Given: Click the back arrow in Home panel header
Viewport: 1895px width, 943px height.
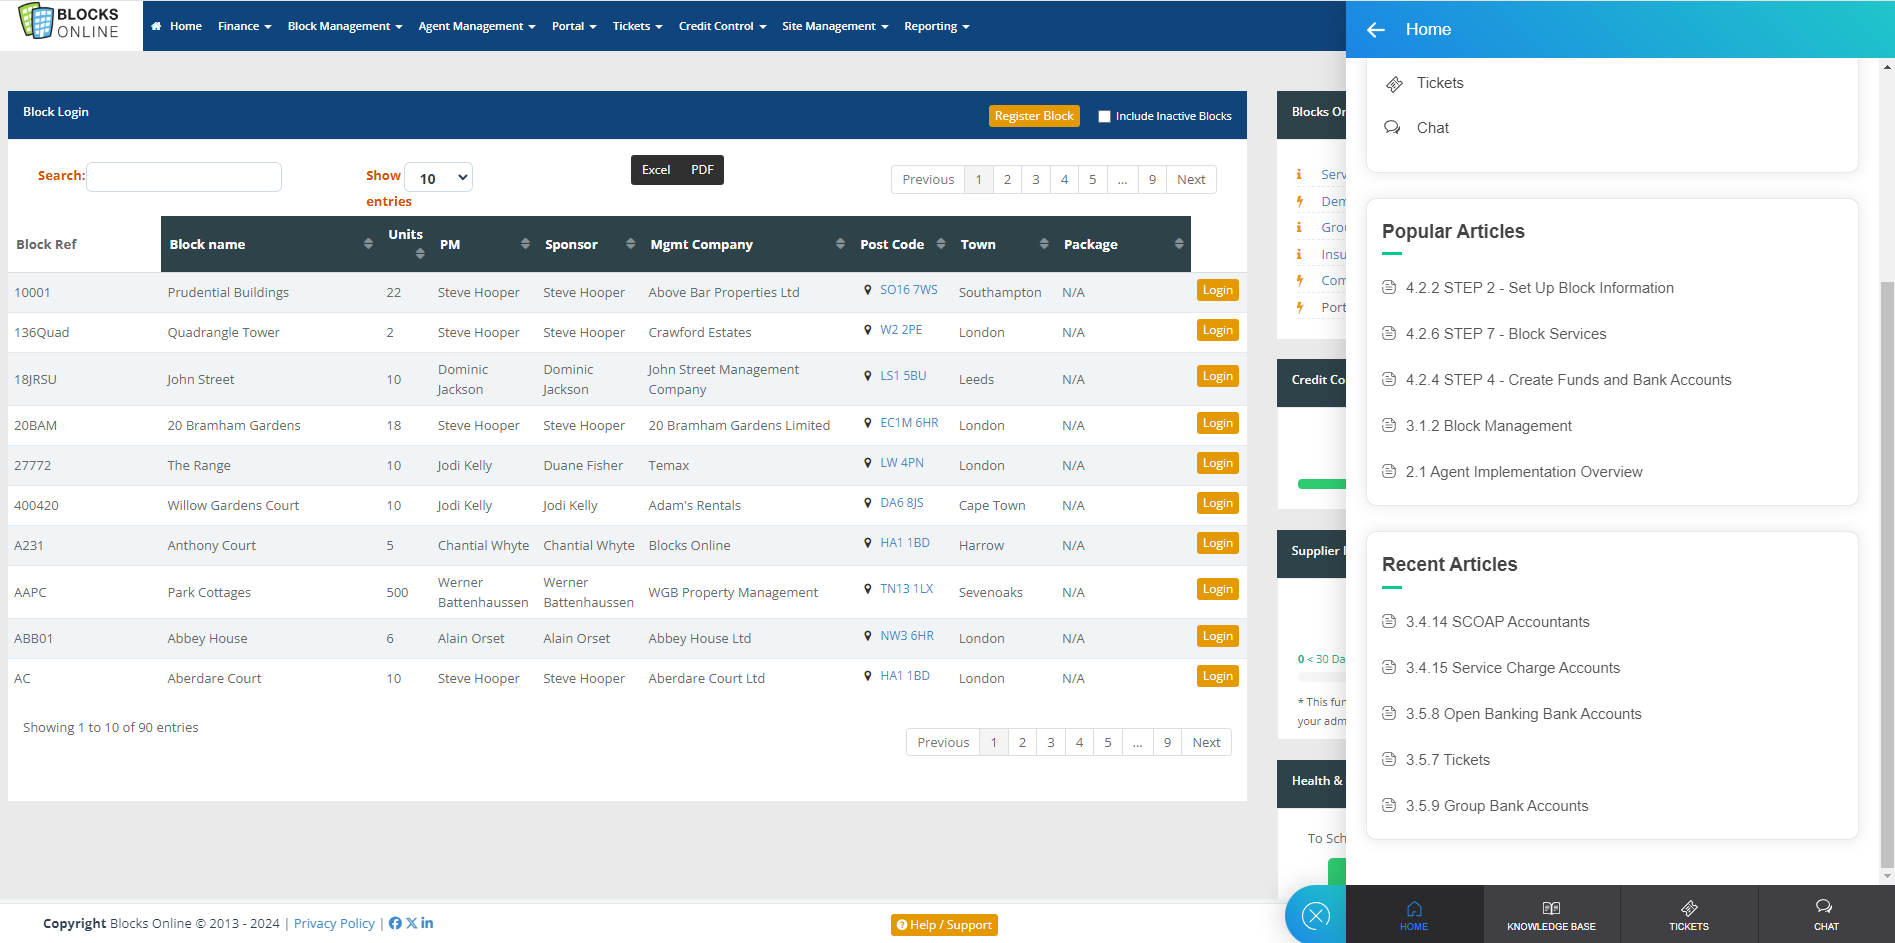Looking at the screenshot, I should click(1376, 30).
